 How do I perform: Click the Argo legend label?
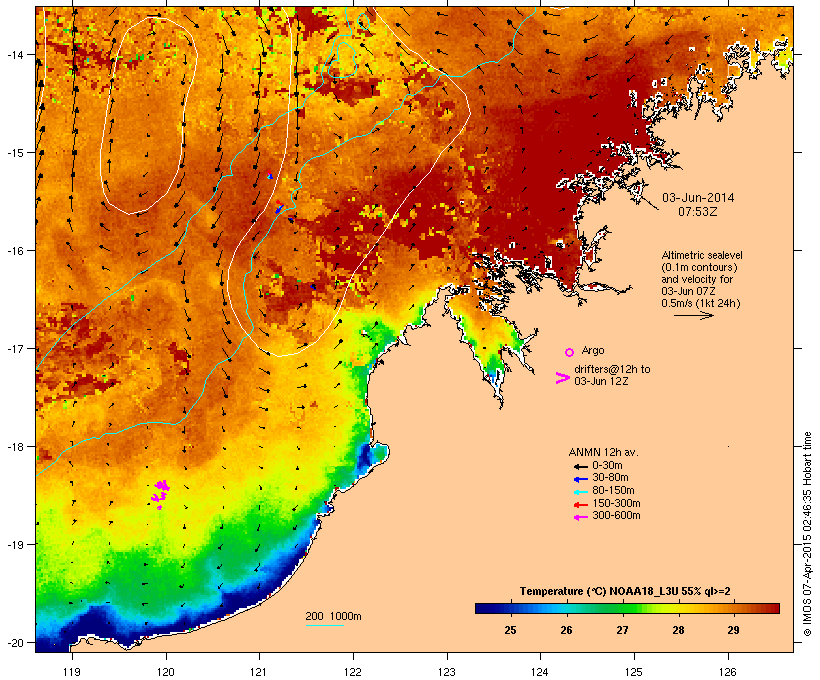[593, 350]
